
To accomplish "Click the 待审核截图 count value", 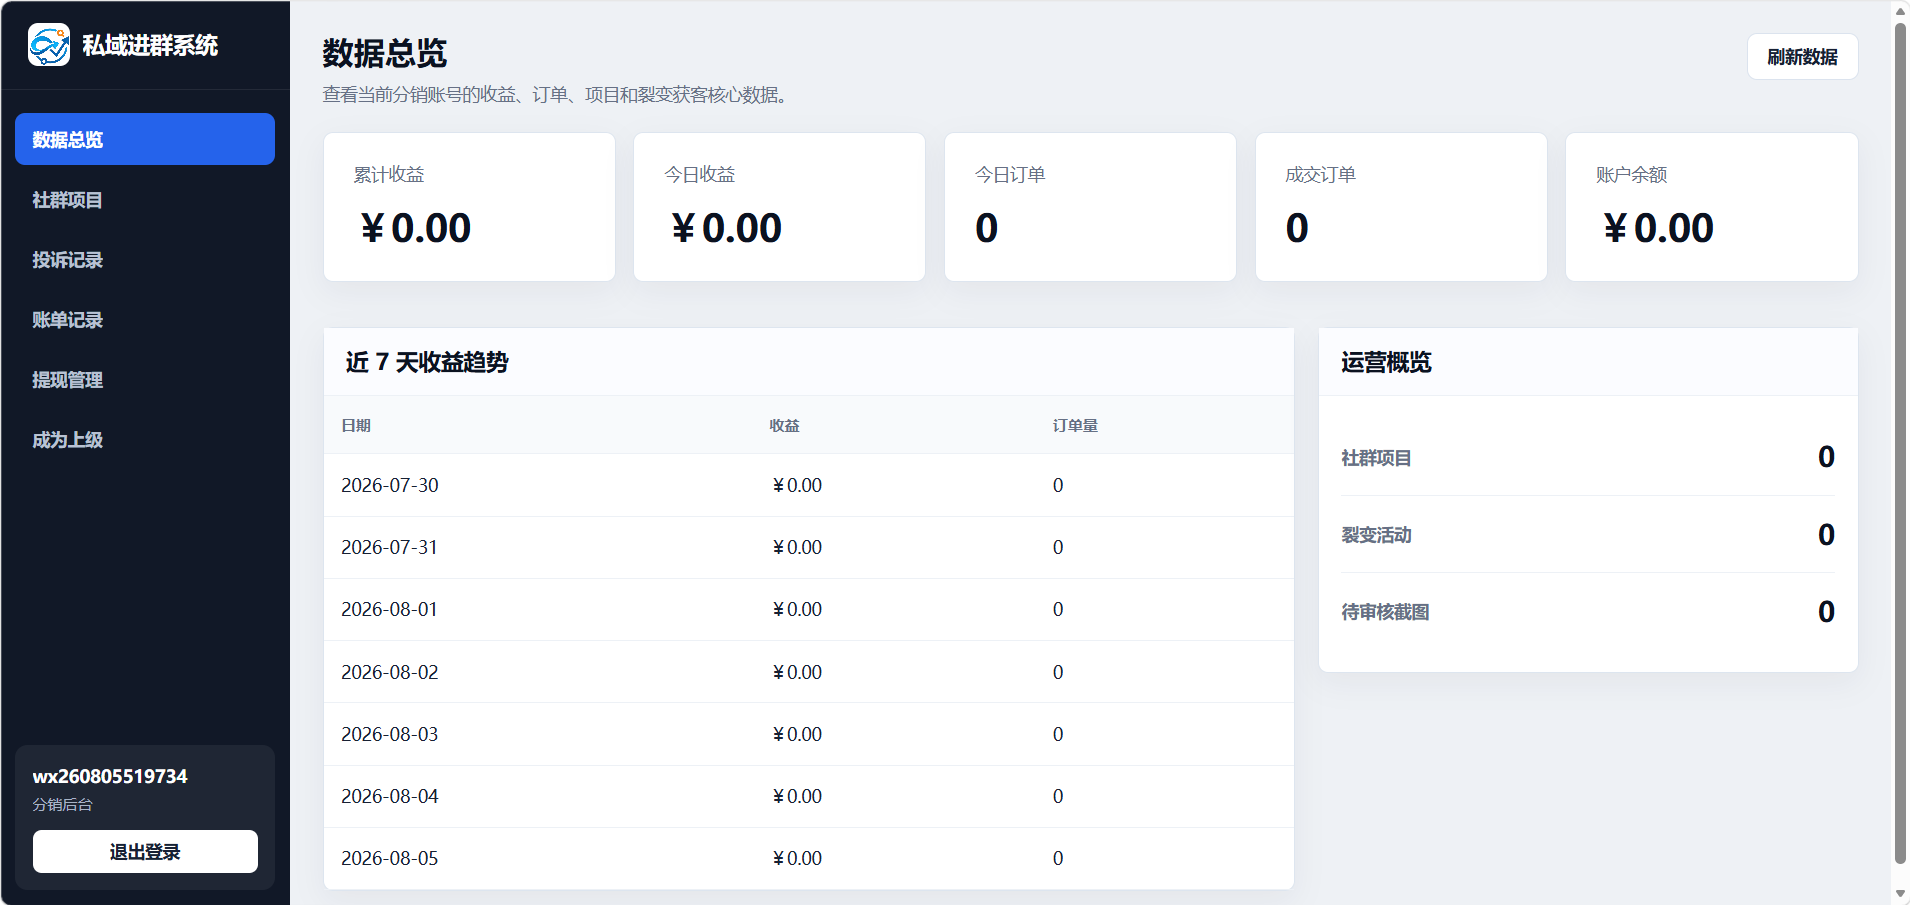I will pyautogui.click(x=1826, y=611).
